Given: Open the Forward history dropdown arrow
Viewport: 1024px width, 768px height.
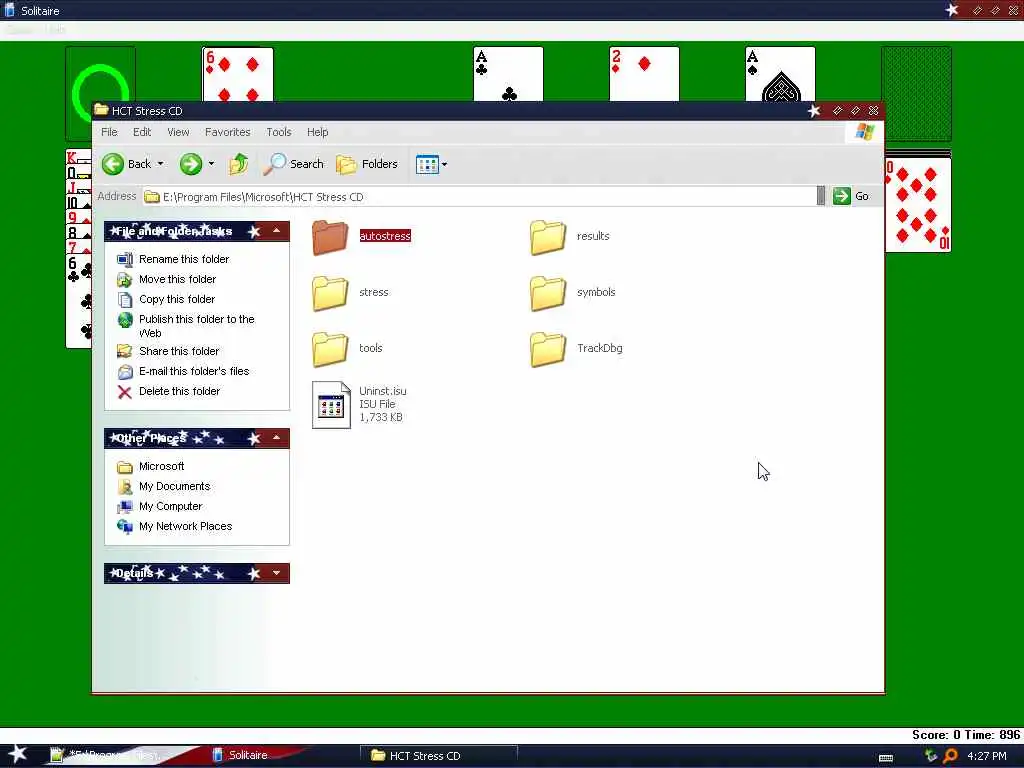Looking at the screenshot, I should pos(211,164).
